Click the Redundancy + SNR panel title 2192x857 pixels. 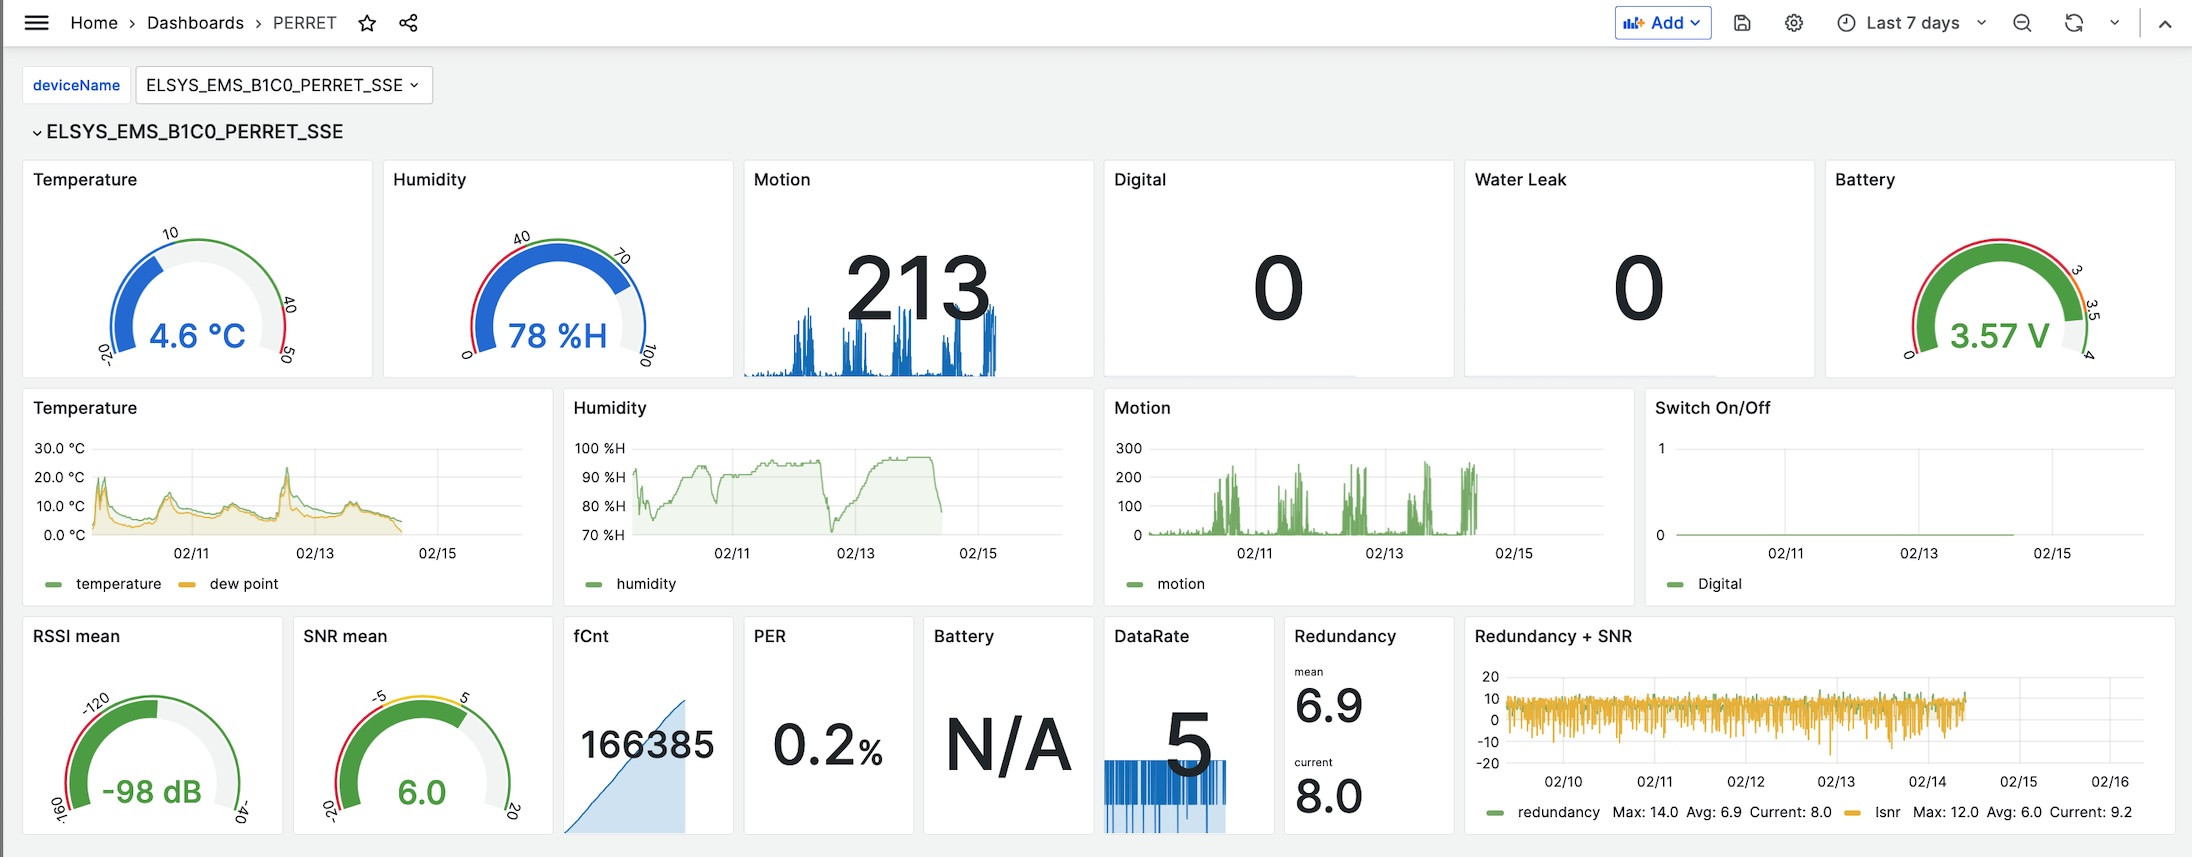point(1552,636)
